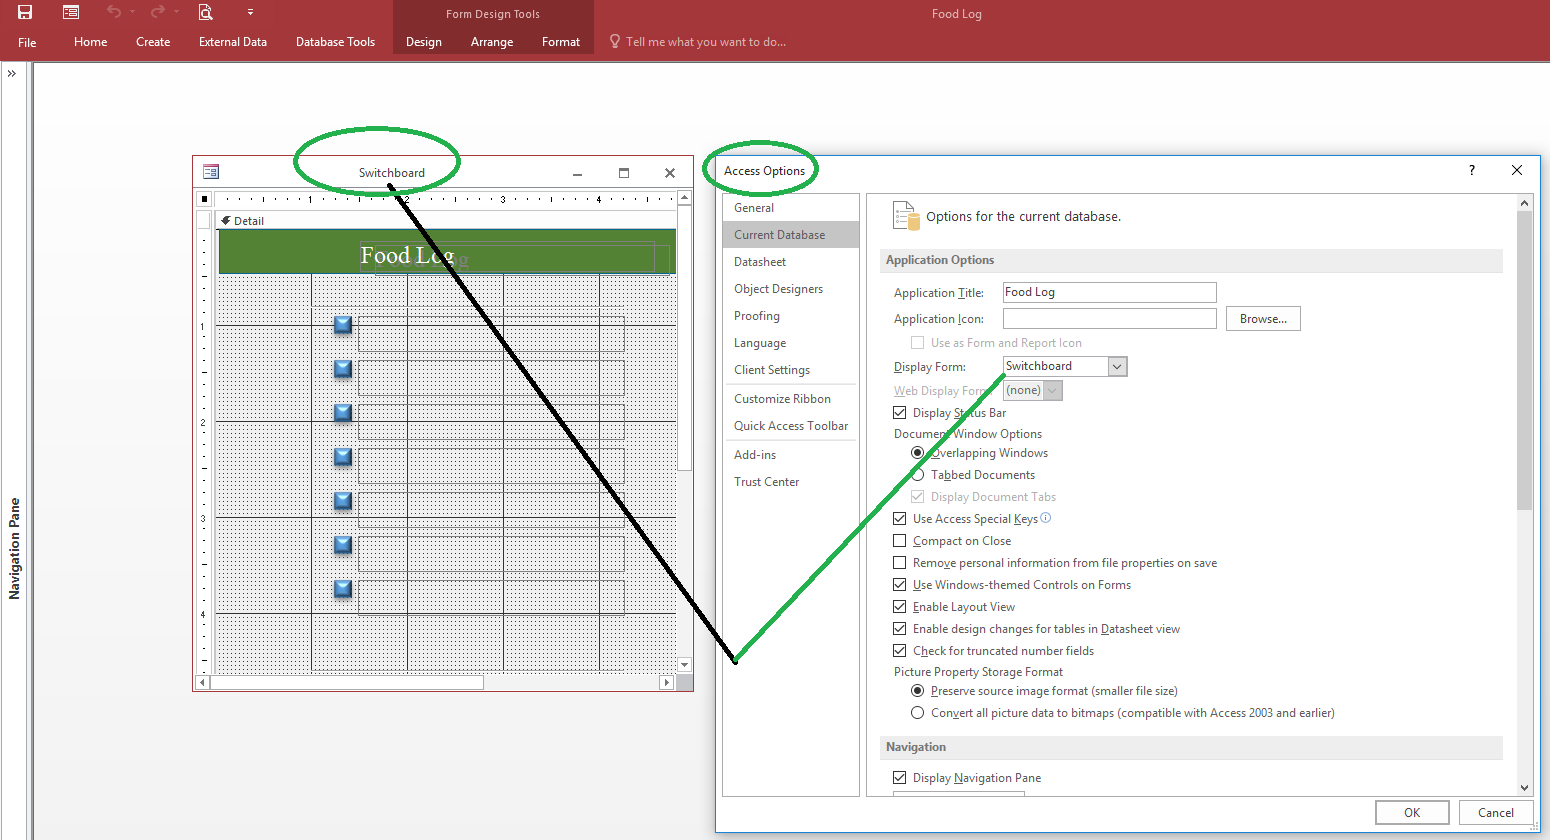Click the Browse button for application icon
Viewport: 1550px width, 840px height.
[1263, 319]
